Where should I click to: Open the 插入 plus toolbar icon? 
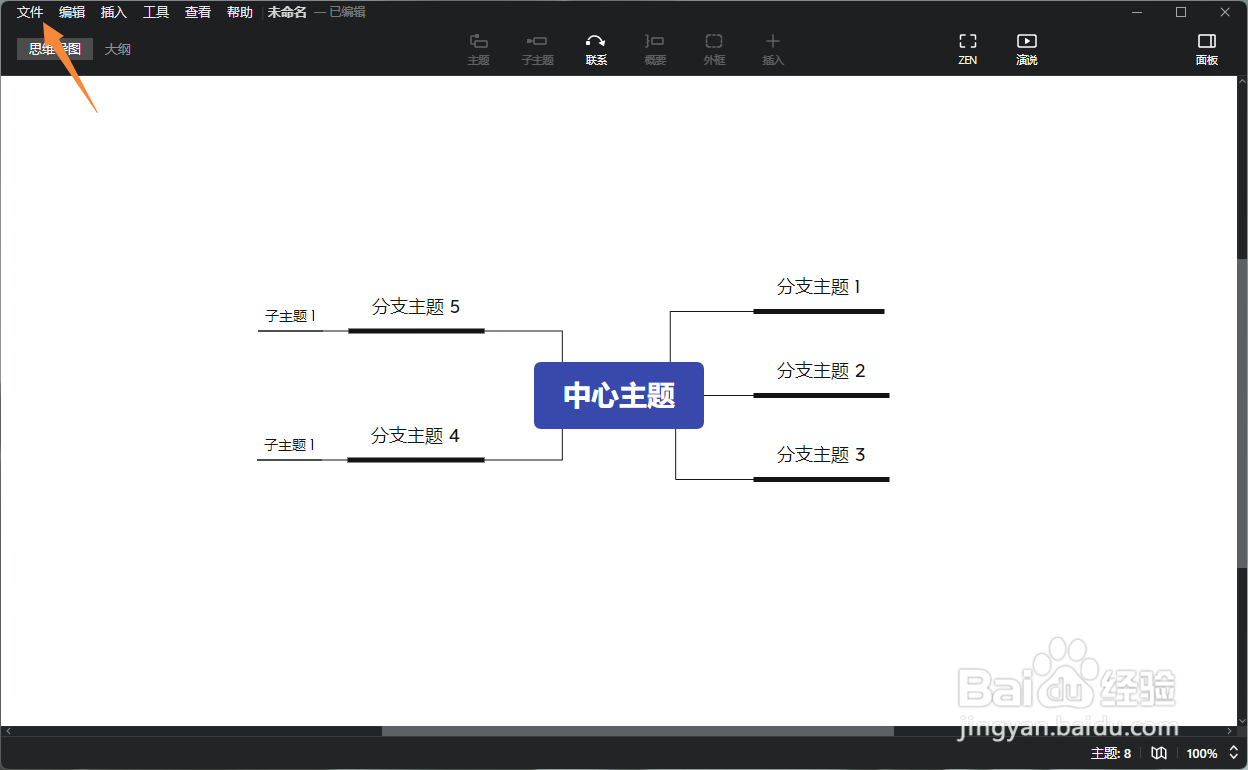pyautogui.click(x=773, y=49)
